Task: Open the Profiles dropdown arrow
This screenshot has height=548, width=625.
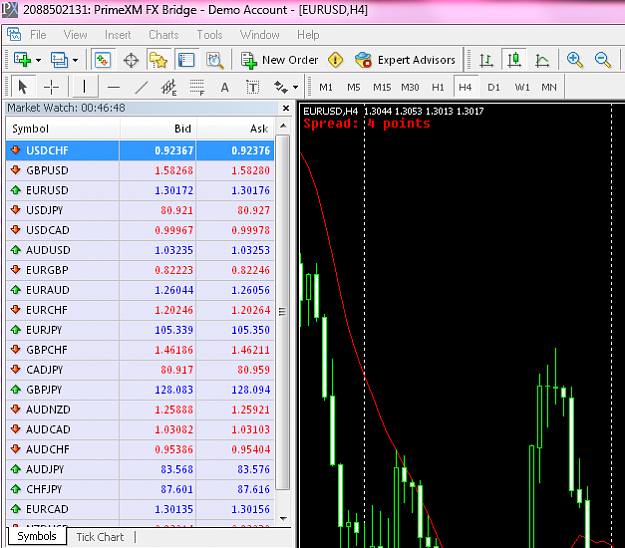Action: 75,61
